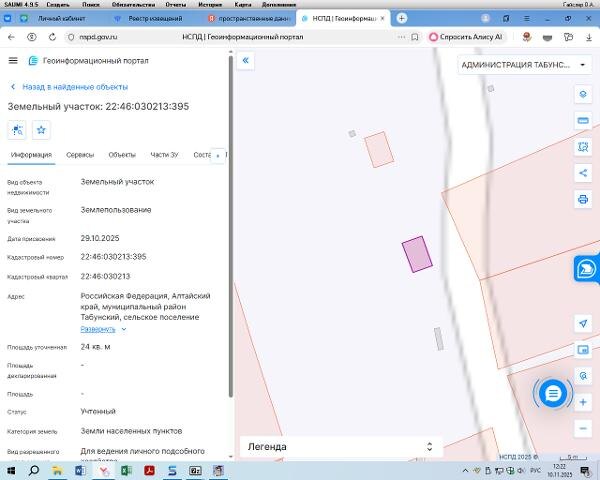Viewport: 600px width, 480px height.
Task: Select the area value 24 кв. м
Action: click(95, 347)
